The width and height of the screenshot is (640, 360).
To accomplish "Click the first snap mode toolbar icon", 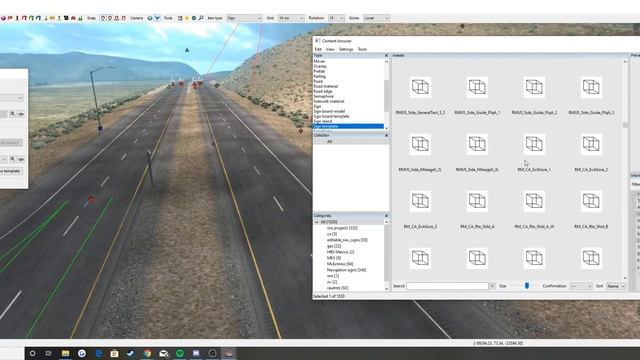I will coord(103,18).
